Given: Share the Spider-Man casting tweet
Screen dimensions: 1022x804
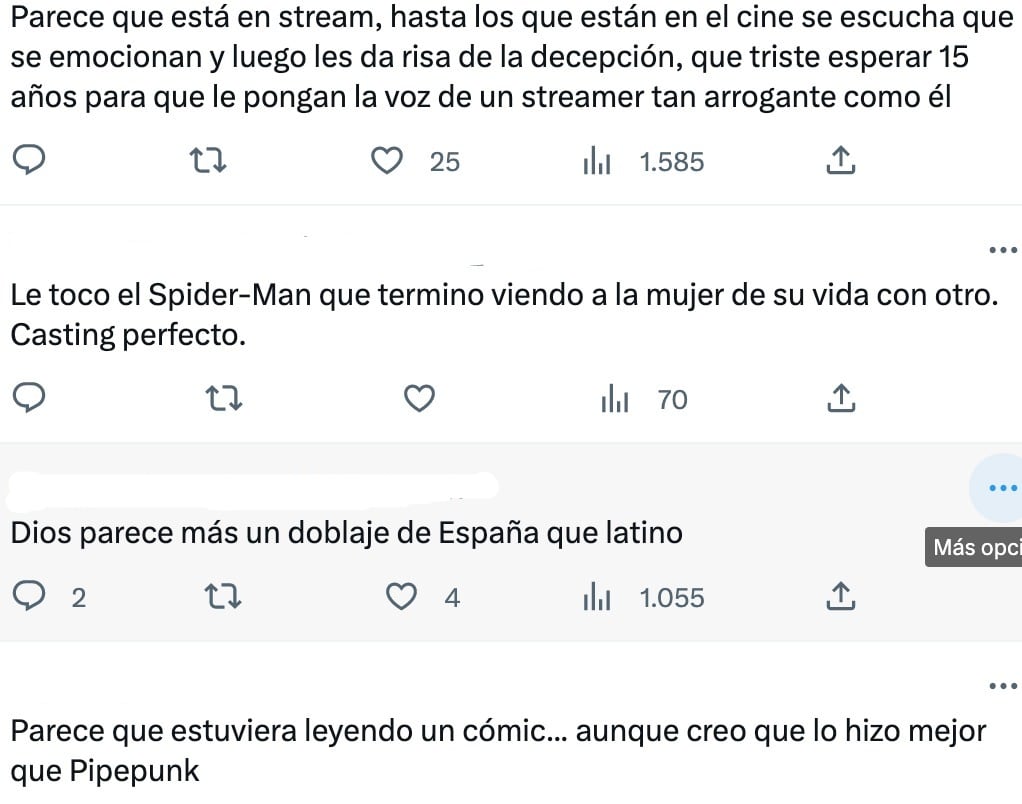Looking at the screenshot, I should tap(841, 398).
